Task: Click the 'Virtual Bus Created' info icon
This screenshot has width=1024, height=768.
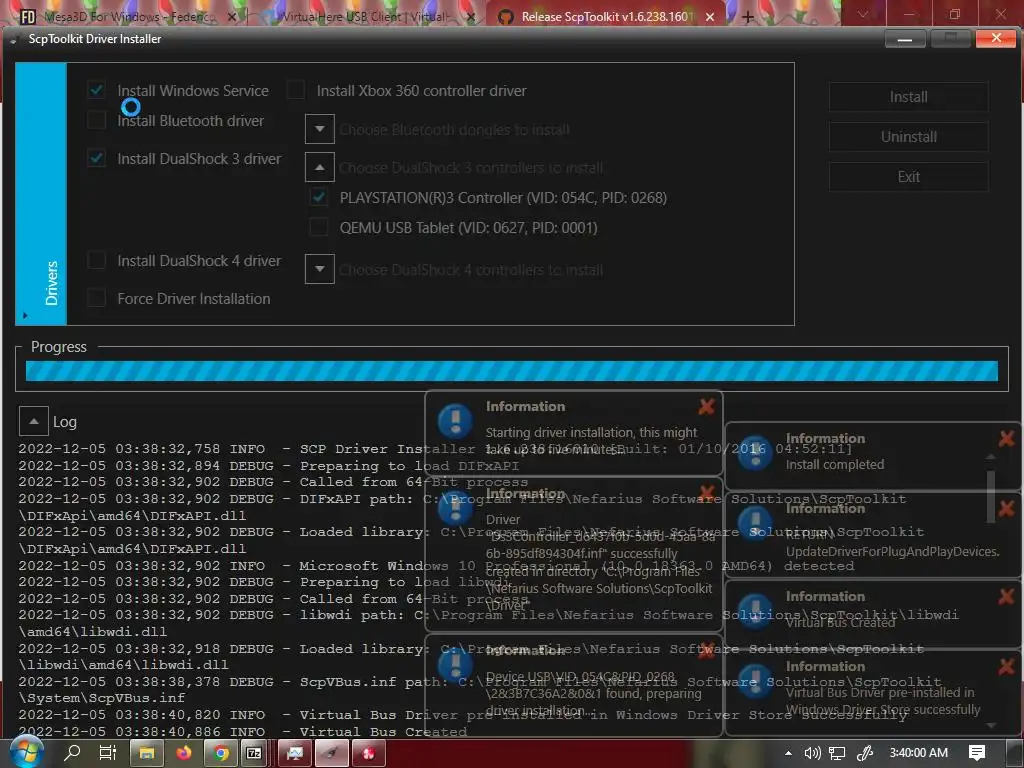Action: click(x=755, y=611)
